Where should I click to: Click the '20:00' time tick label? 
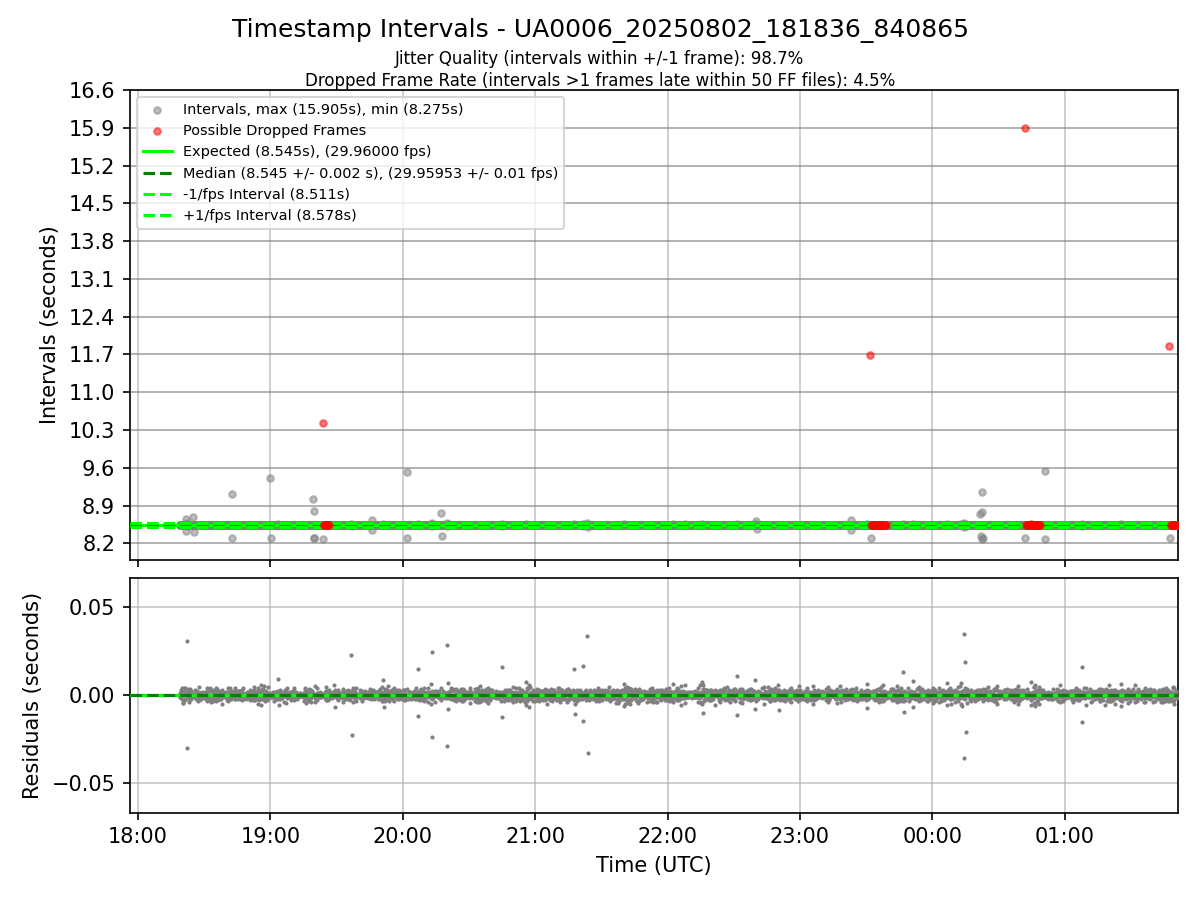coord(402,834)
